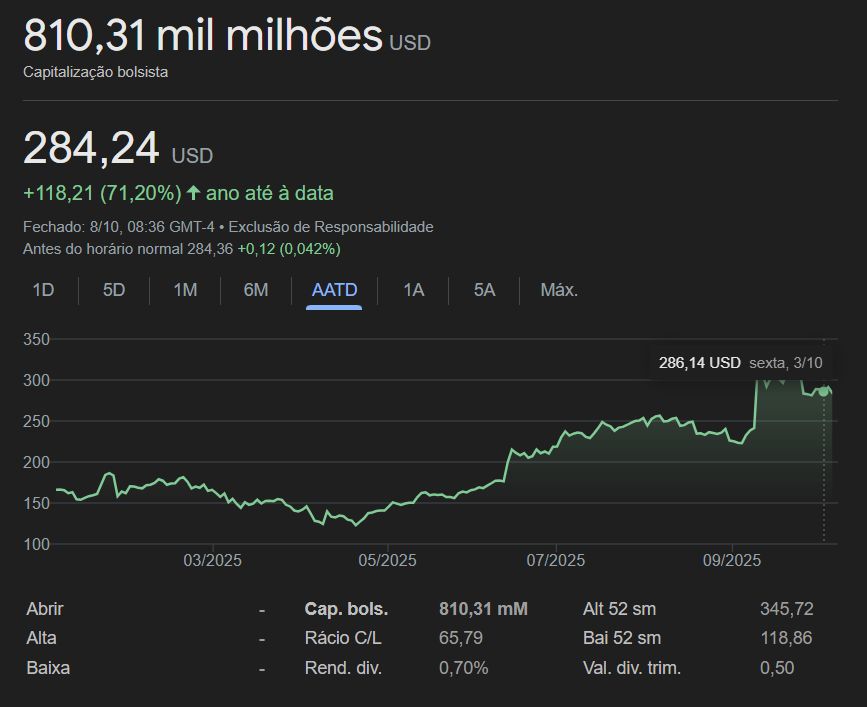
Task: Click the Cap. bols. statistic label
Action: point(346,608)
